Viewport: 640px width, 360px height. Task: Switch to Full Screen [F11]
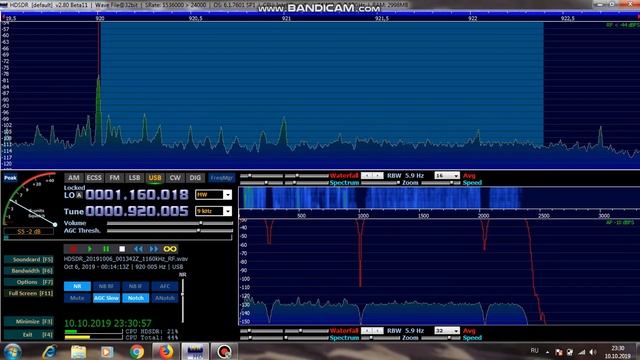pyautogui.click(x=29, y=293)
